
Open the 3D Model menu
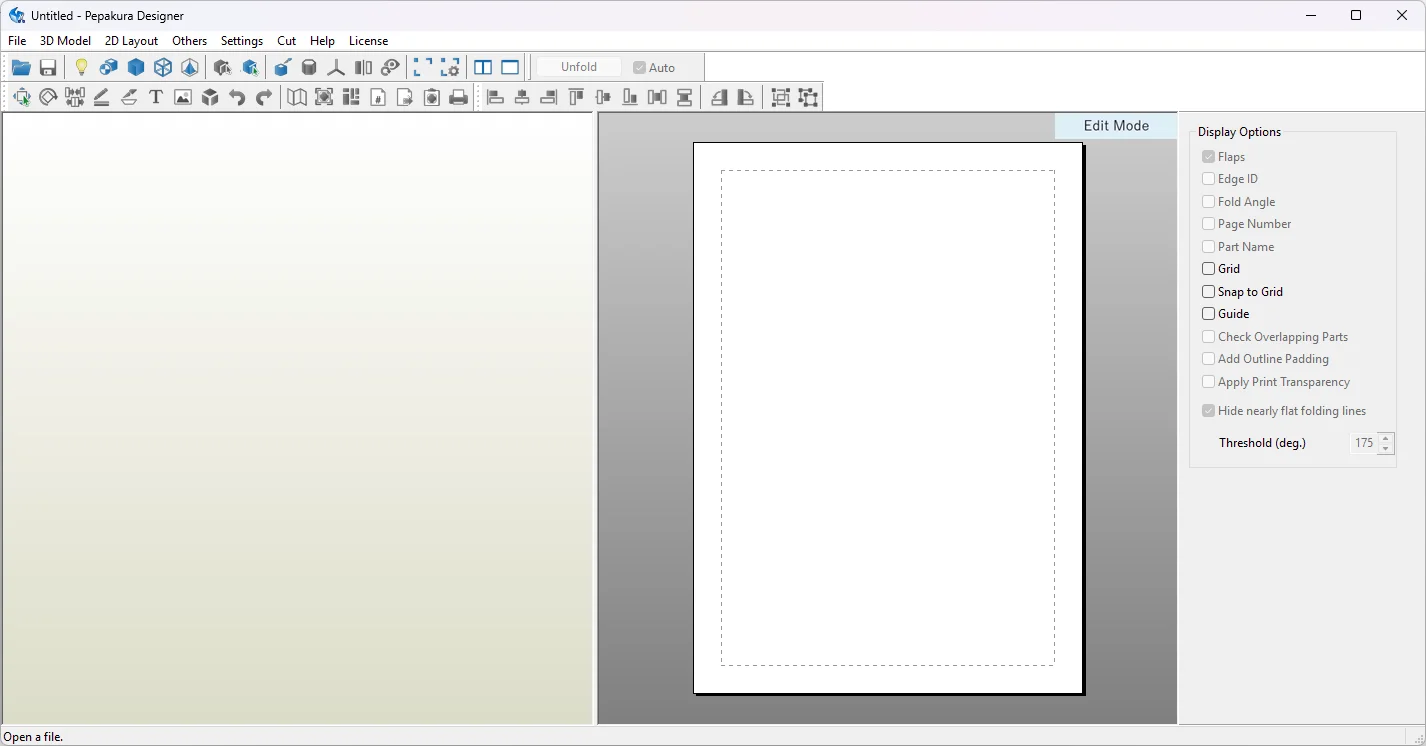pos(65,41)
